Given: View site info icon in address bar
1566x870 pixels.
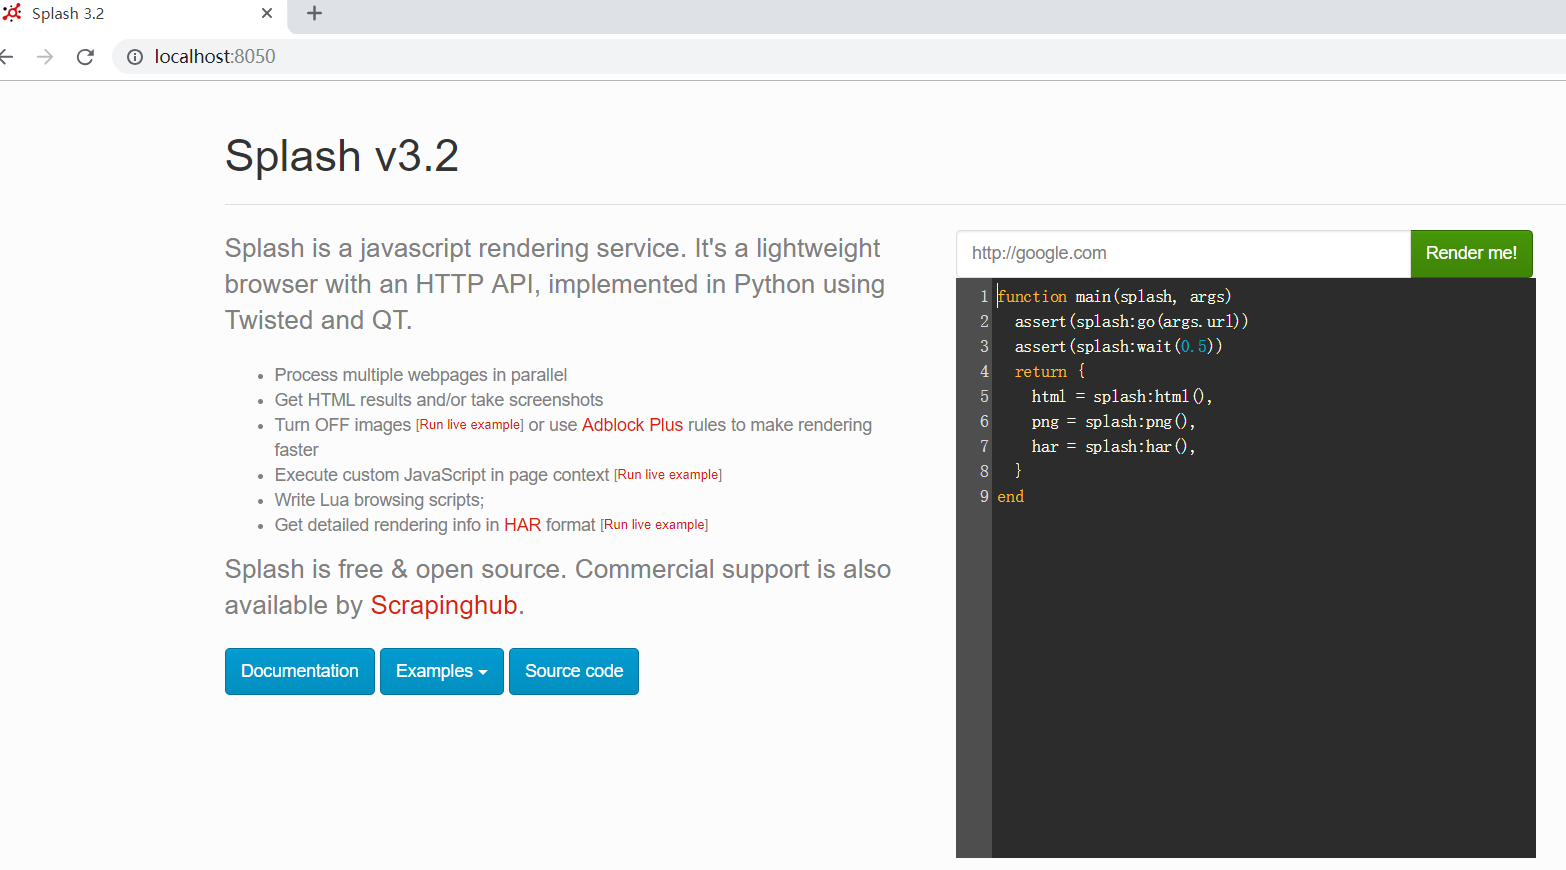Looking at the screenshot, I should (x=135, y=57).
